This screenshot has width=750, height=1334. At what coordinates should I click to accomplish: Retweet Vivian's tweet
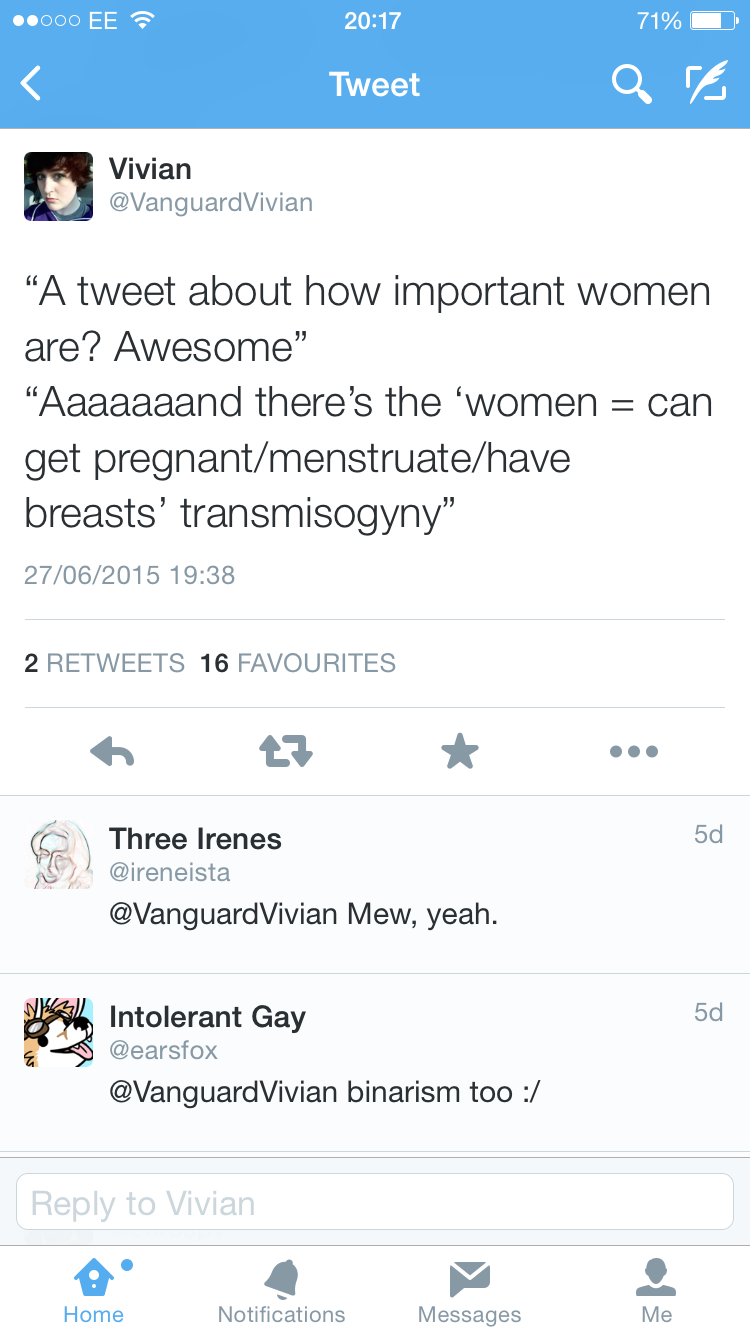pyautogui.click(x=287, y=751)
